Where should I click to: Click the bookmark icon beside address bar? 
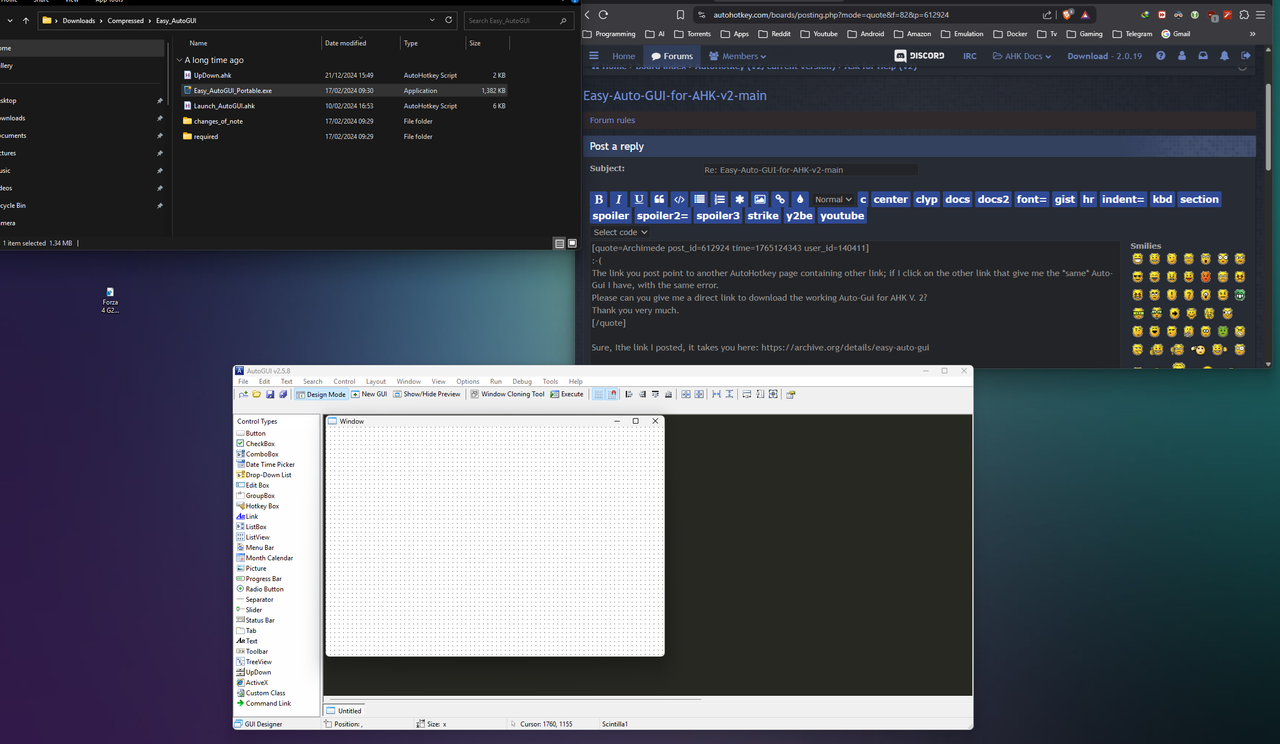pos(680,15)
